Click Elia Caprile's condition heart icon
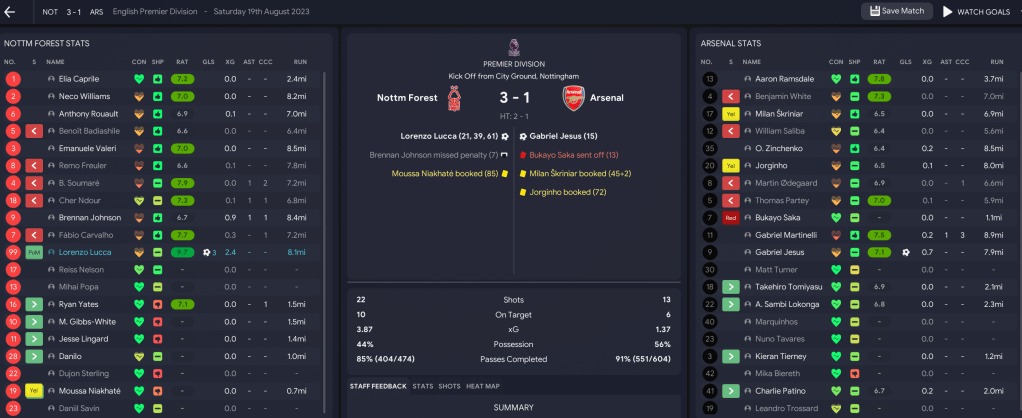The height and width of the screenshot is (418, 1022). tap(139, 78)
